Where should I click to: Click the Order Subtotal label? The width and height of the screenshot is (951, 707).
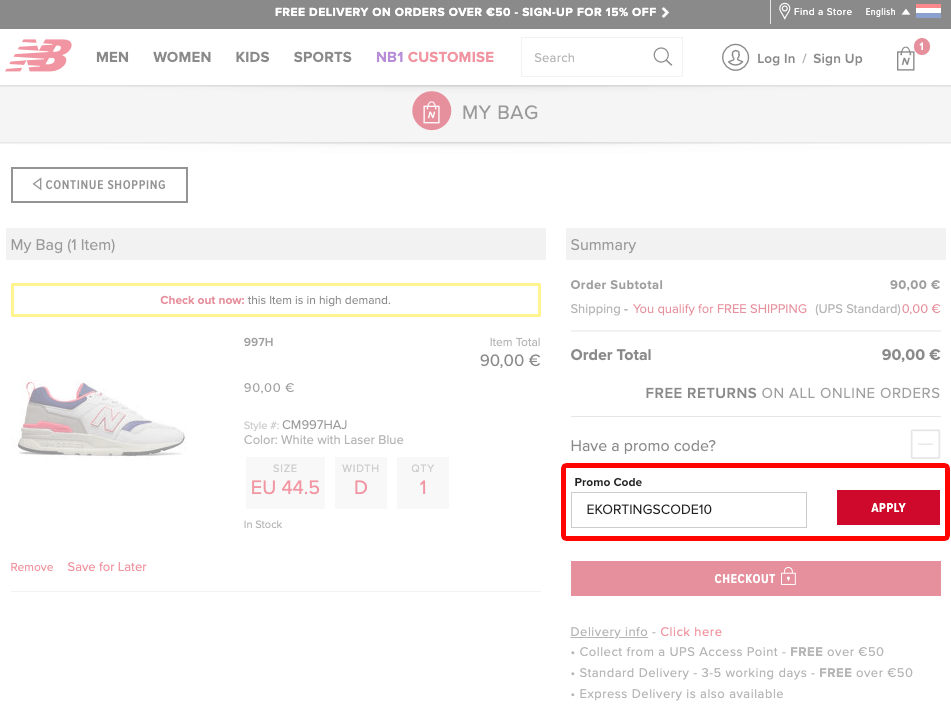click(616, 285)
